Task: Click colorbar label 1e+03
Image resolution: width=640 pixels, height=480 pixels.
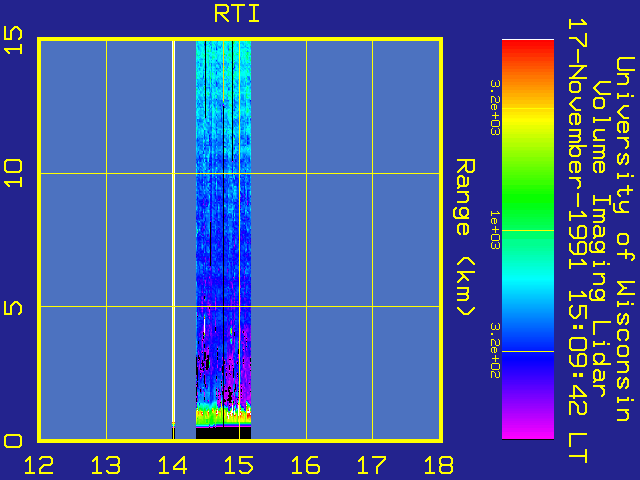Action: pyautogui.click(x=495, y=230)
